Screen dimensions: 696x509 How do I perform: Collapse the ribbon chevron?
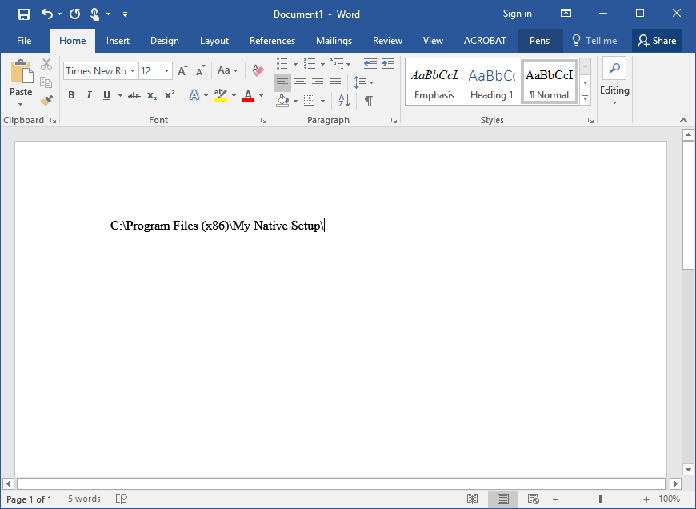[684, 120]
